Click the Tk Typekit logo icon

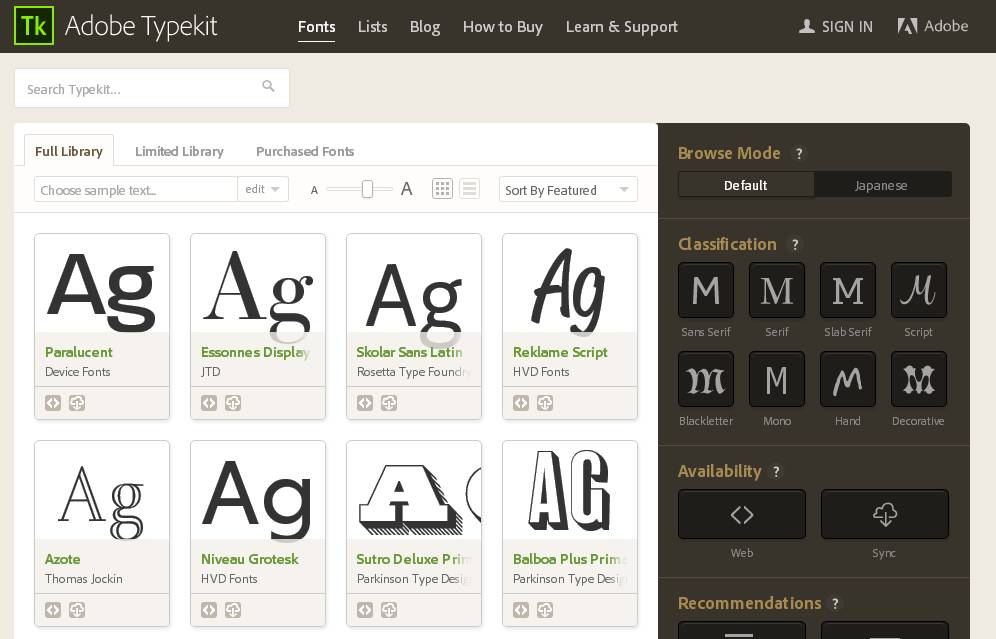(x=34, y=26)
